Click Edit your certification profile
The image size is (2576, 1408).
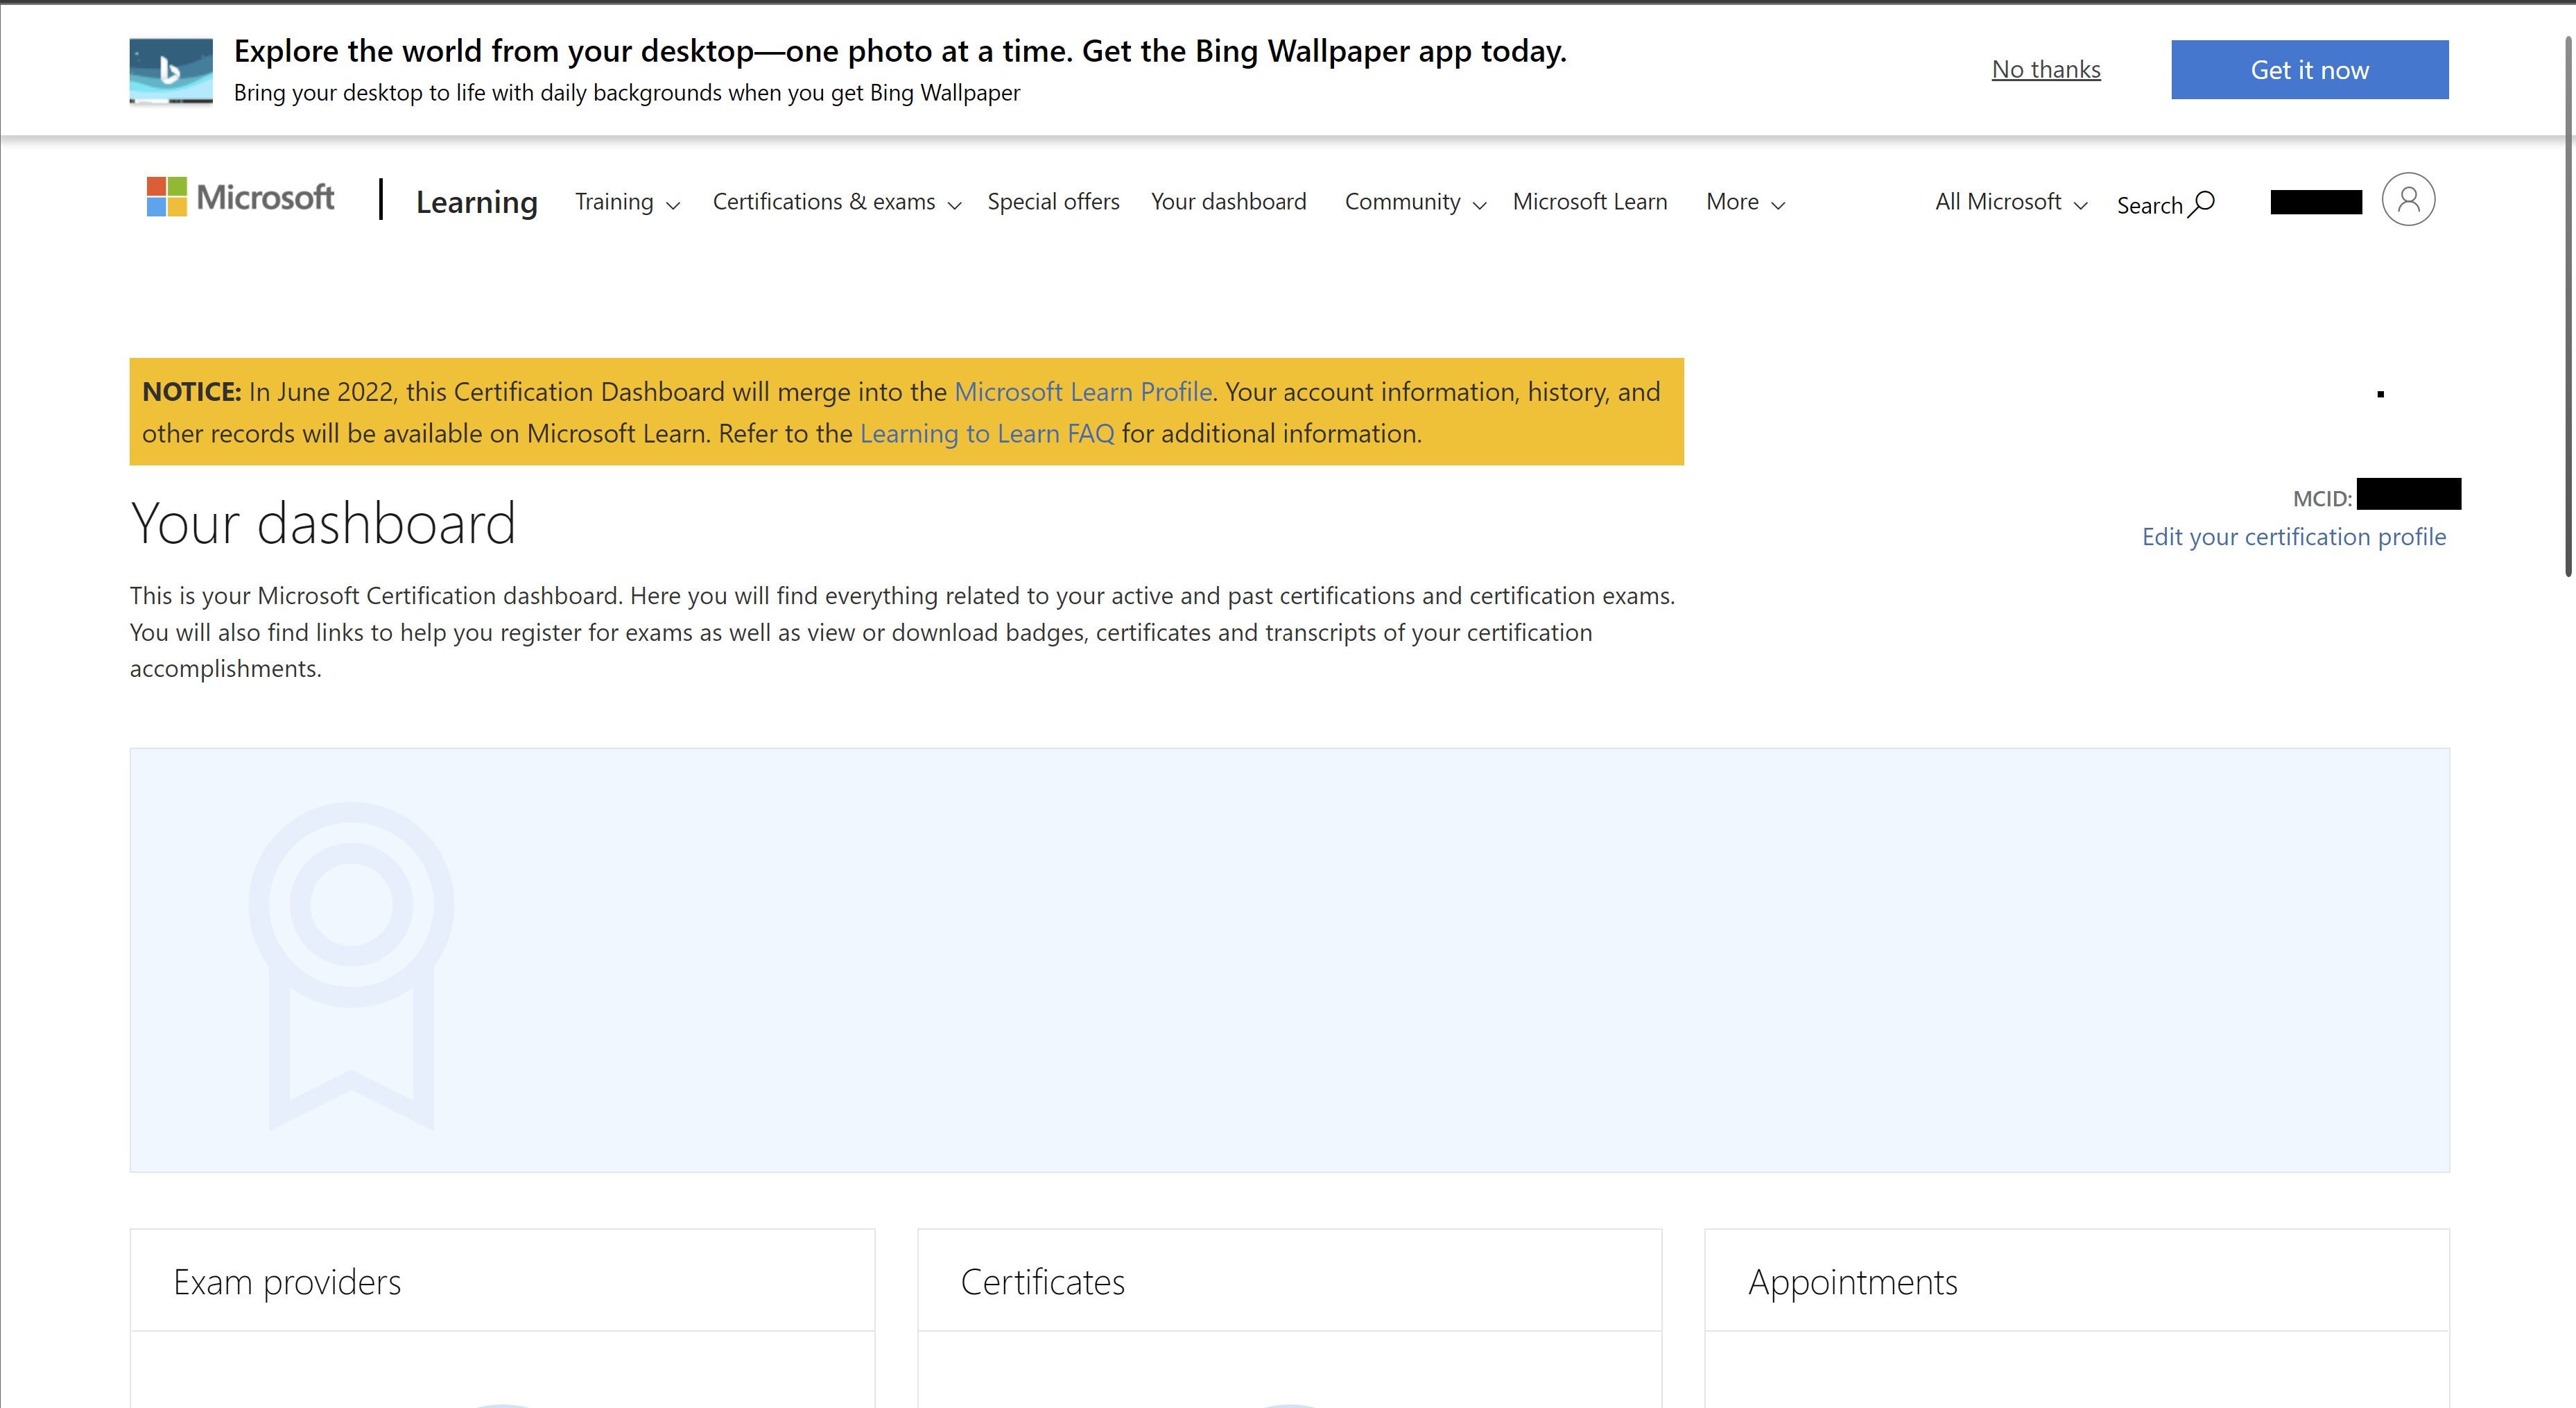2294,537
